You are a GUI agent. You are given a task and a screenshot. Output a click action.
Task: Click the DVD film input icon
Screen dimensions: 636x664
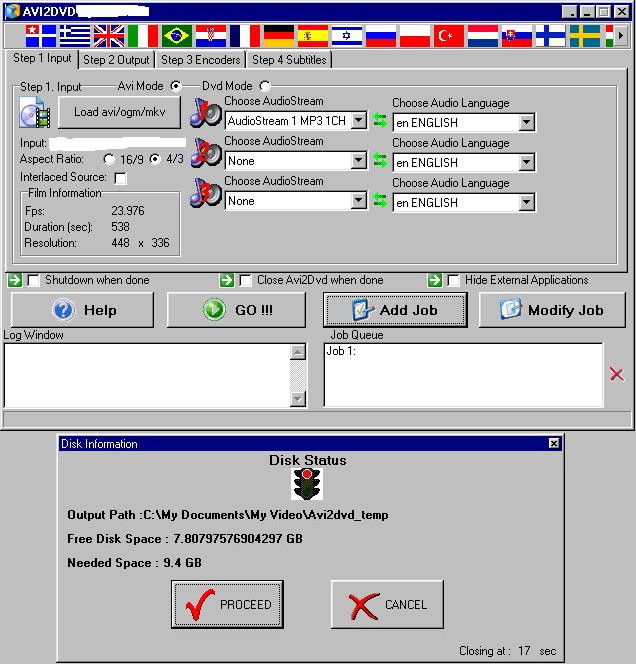(x=35, y=112)
